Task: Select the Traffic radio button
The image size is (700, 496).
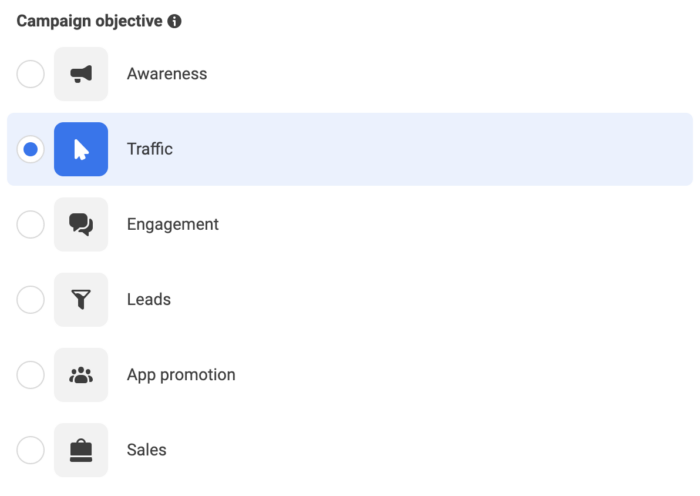Action: [x=30, y=149]
